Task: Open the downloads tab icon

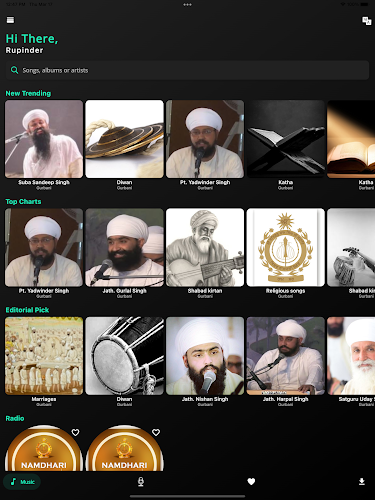Action: 362,481
